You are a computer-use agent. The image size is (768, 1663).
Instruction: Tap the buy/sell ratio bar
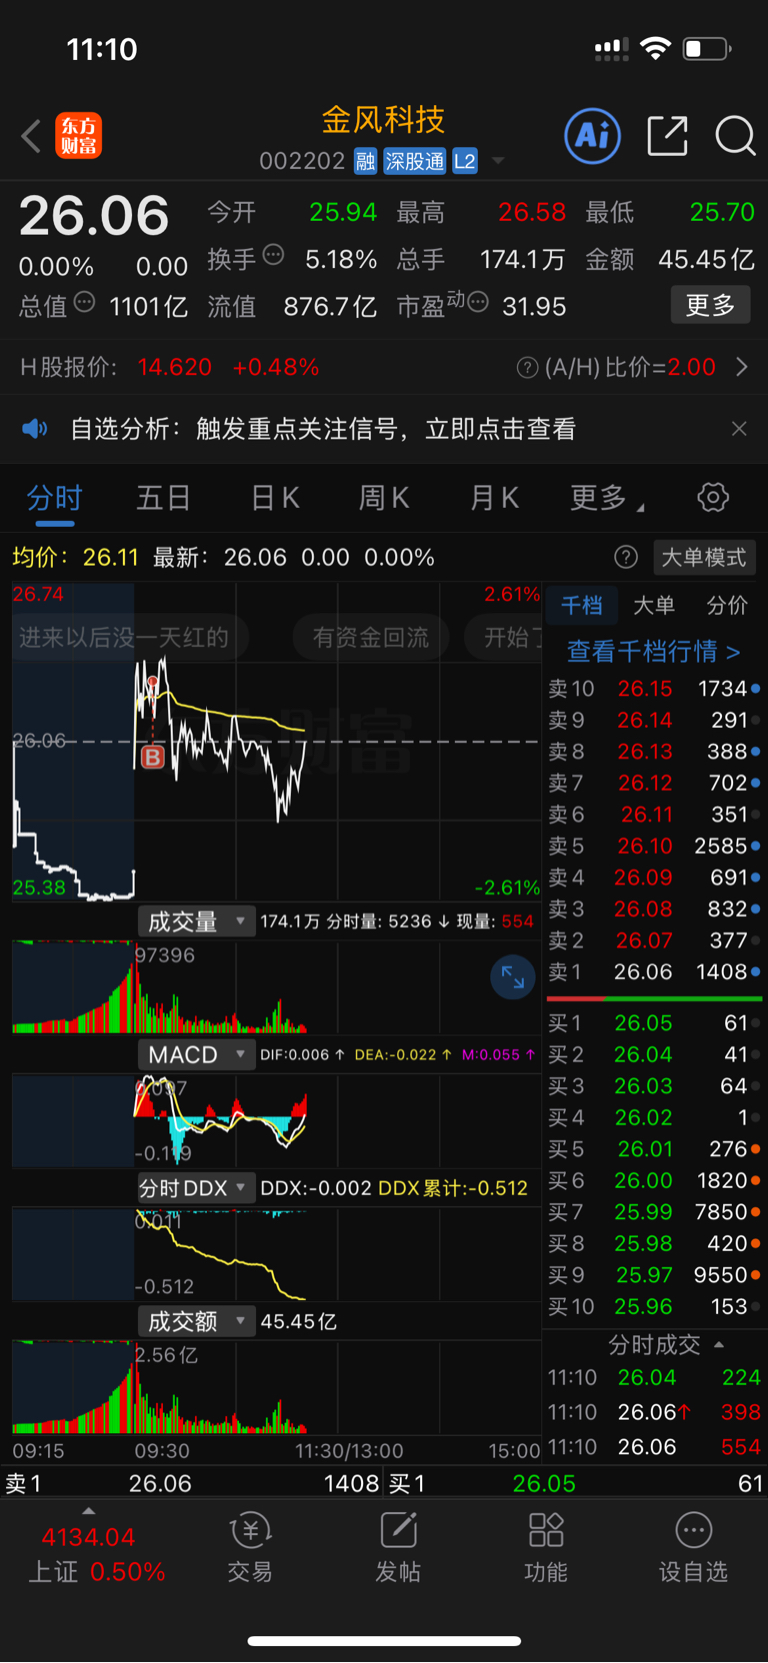click(x=654, y=998)
